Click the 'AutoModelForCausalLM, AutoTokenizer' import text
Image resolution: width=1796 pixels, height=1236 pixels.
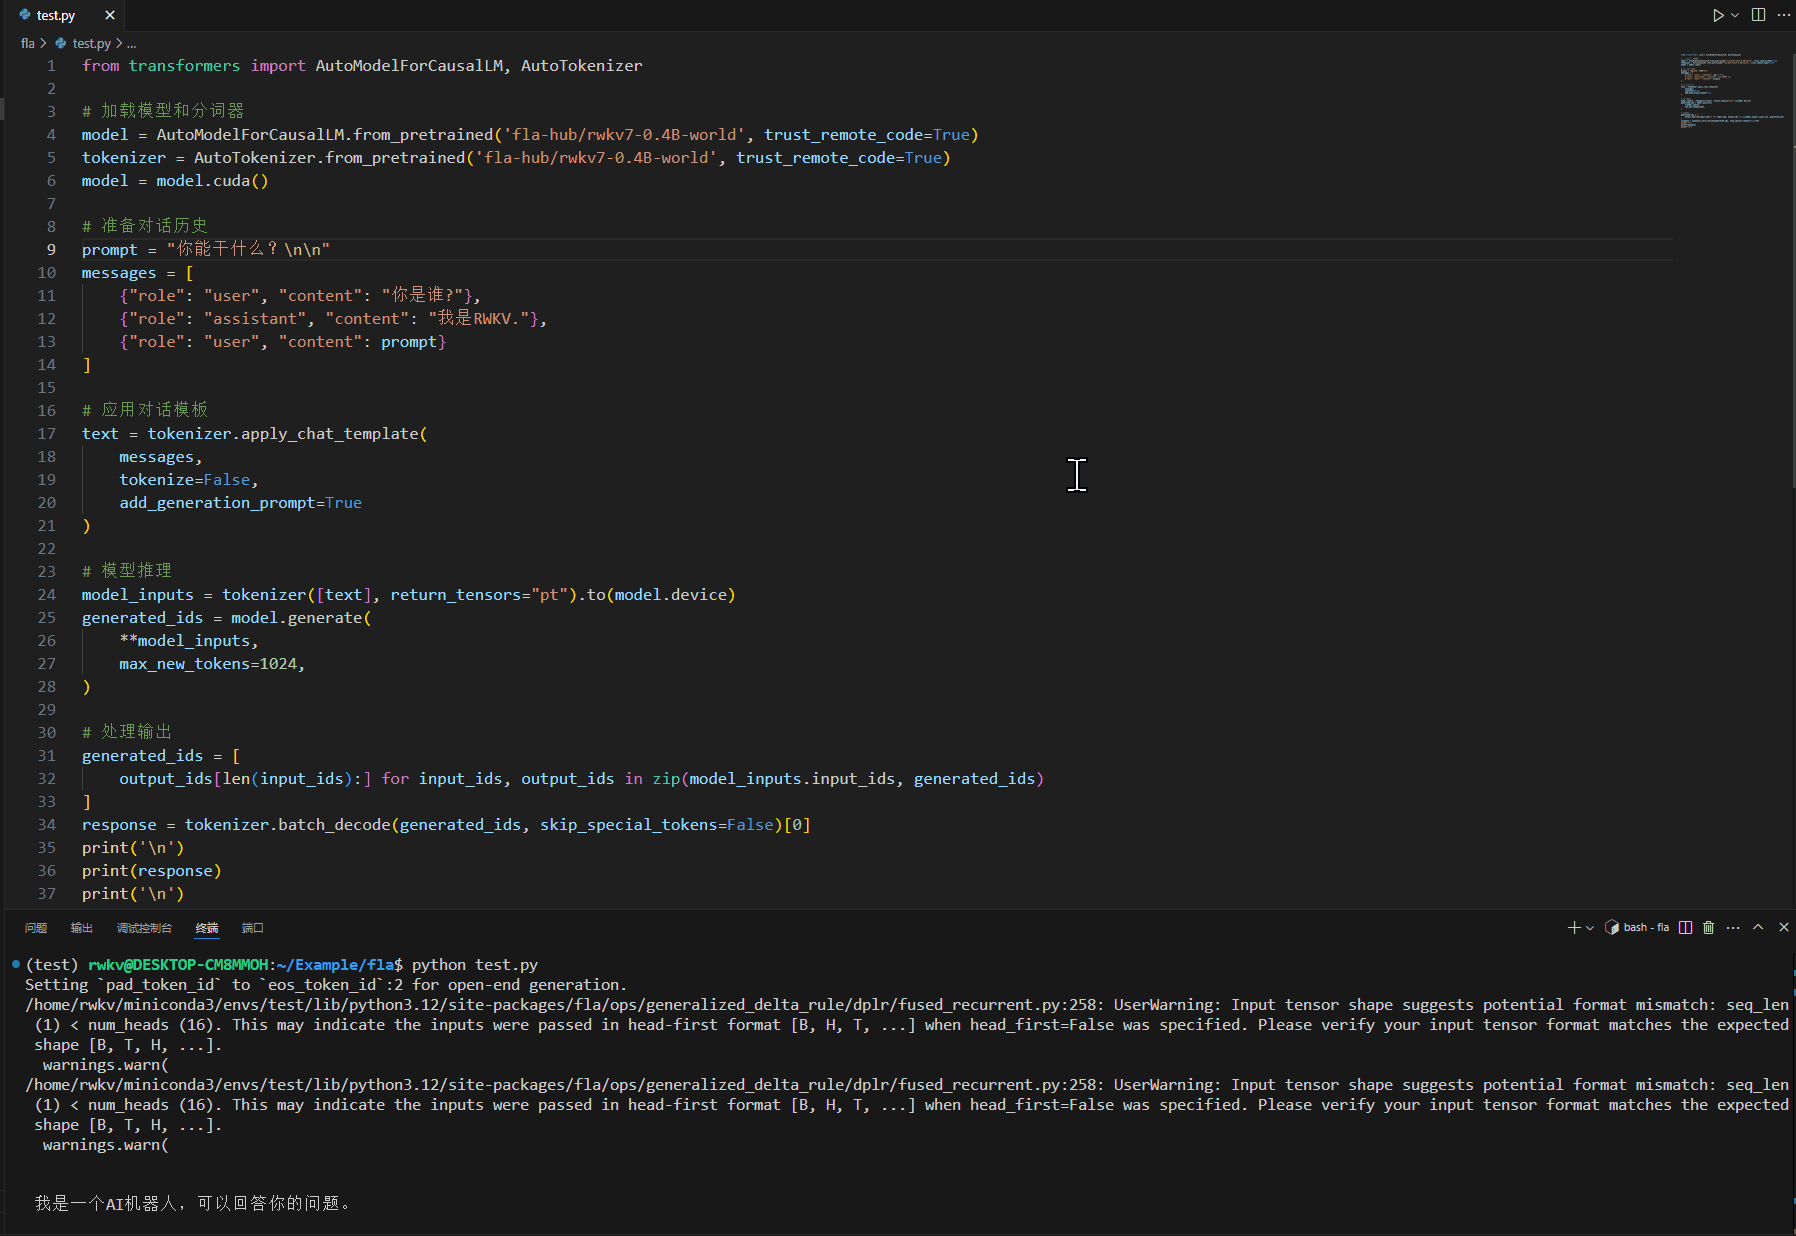(479, 66)
